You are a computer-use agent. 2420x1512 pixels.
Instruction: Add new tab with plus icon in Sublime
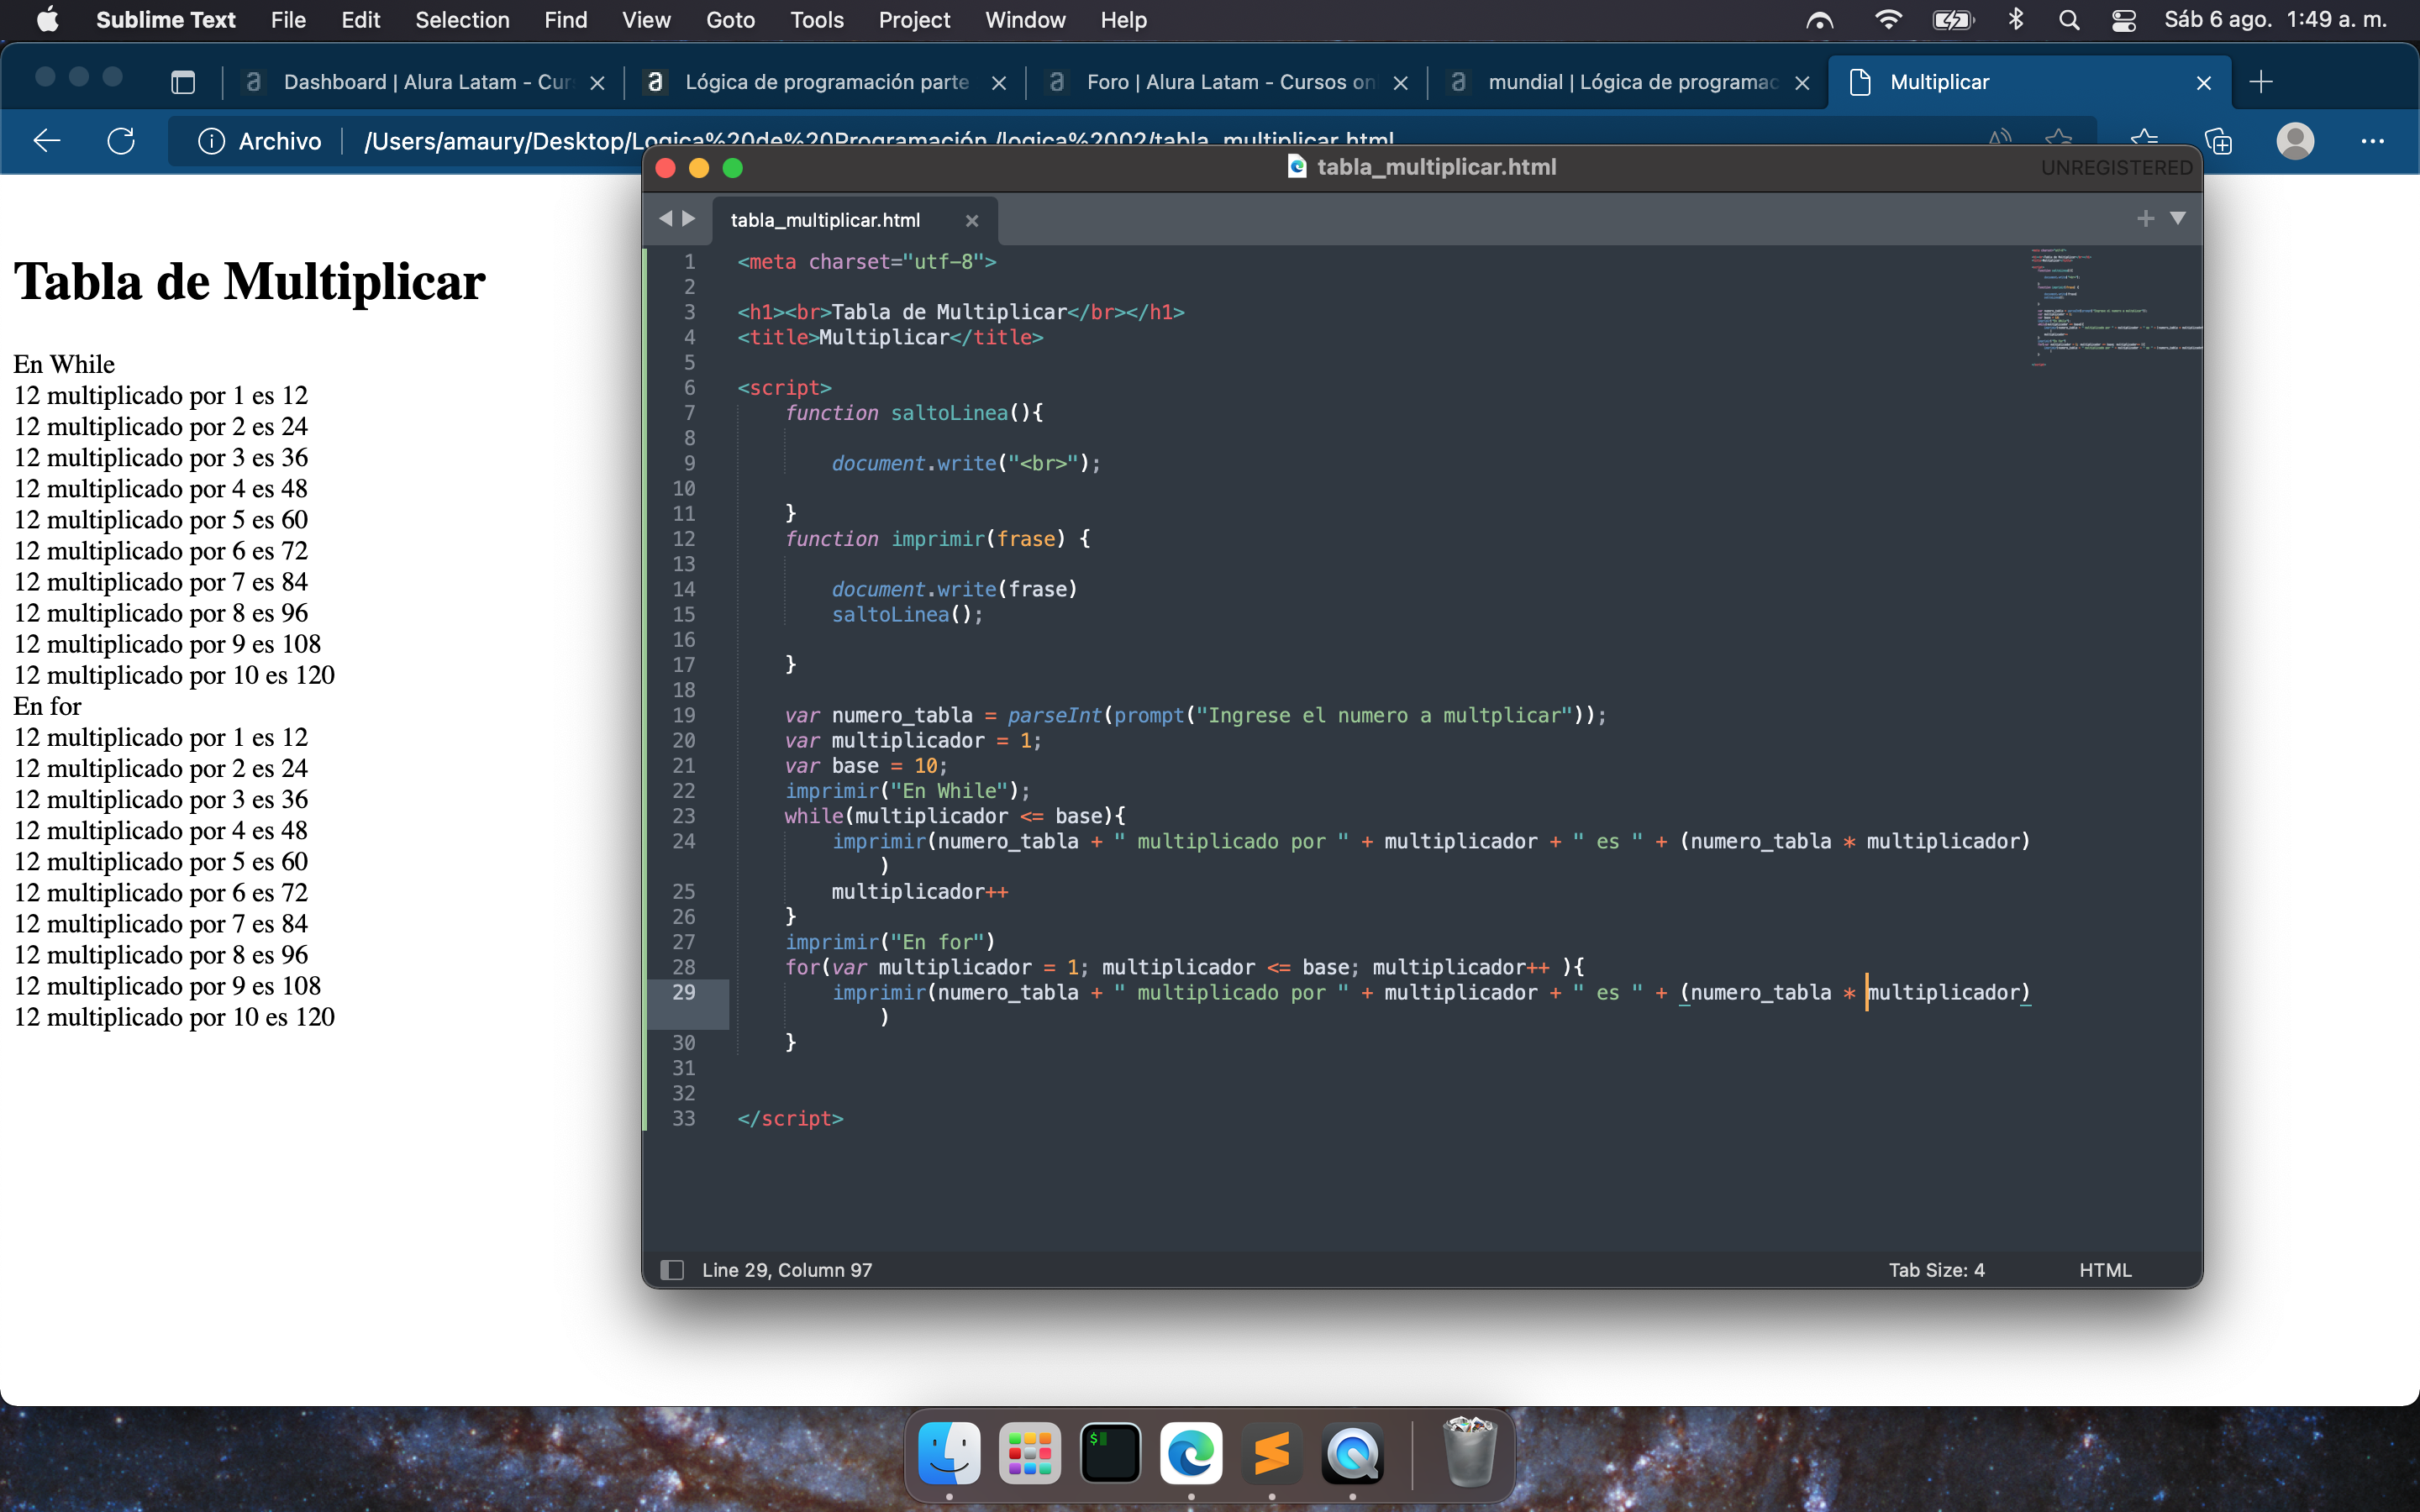pos(2145,218)
